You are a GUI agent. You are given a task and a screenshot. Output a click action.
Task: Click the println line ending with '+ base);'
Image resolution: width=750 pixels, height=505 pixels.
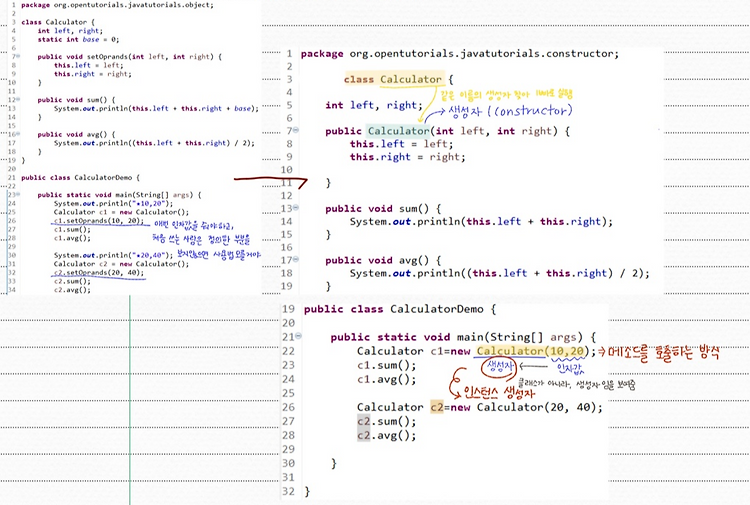[x=156, y=109]
